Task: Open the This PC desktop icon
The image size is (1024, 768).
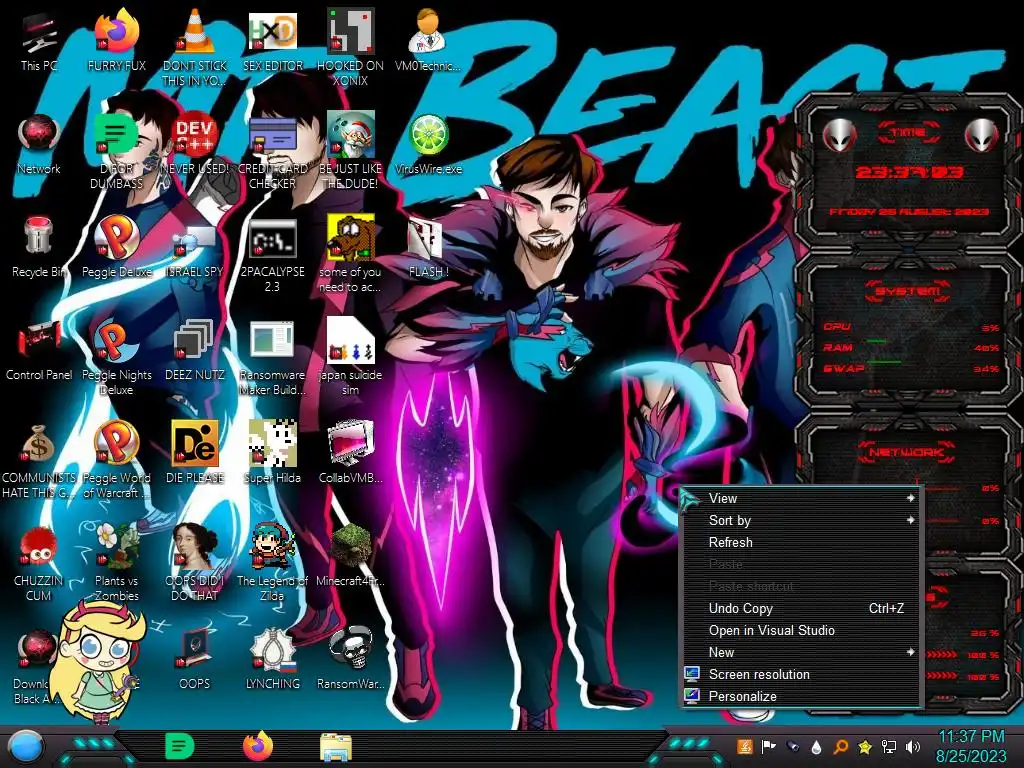Action: (39, 41)
